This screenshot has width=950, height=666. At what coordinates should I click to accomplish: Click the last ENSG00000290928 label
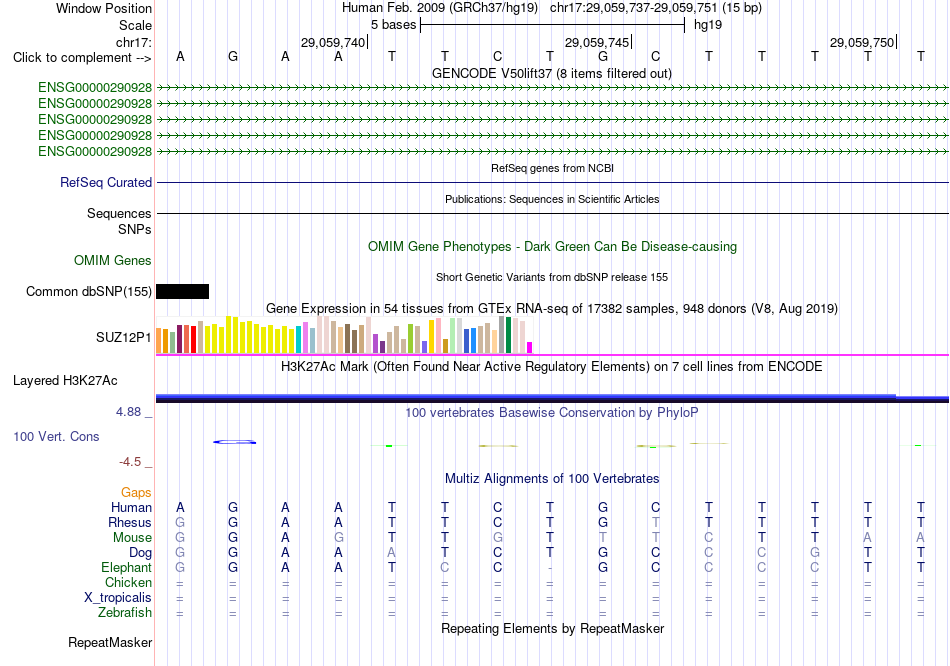point(95,152)
